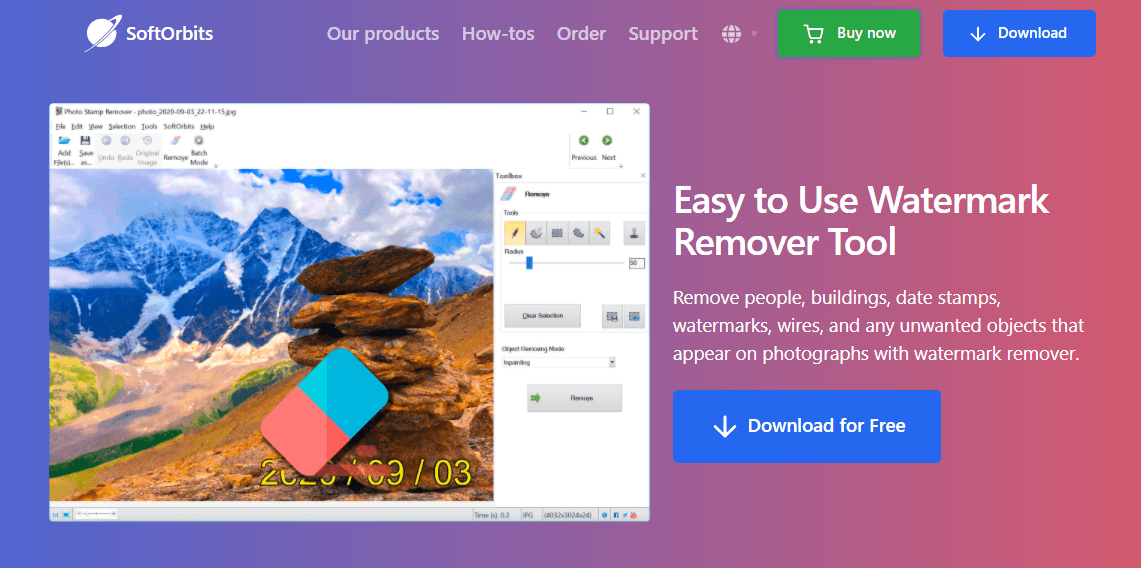Viewport: 1141px width, 568px height.
Task: Open the Selection menu
Action: [122, 127]
